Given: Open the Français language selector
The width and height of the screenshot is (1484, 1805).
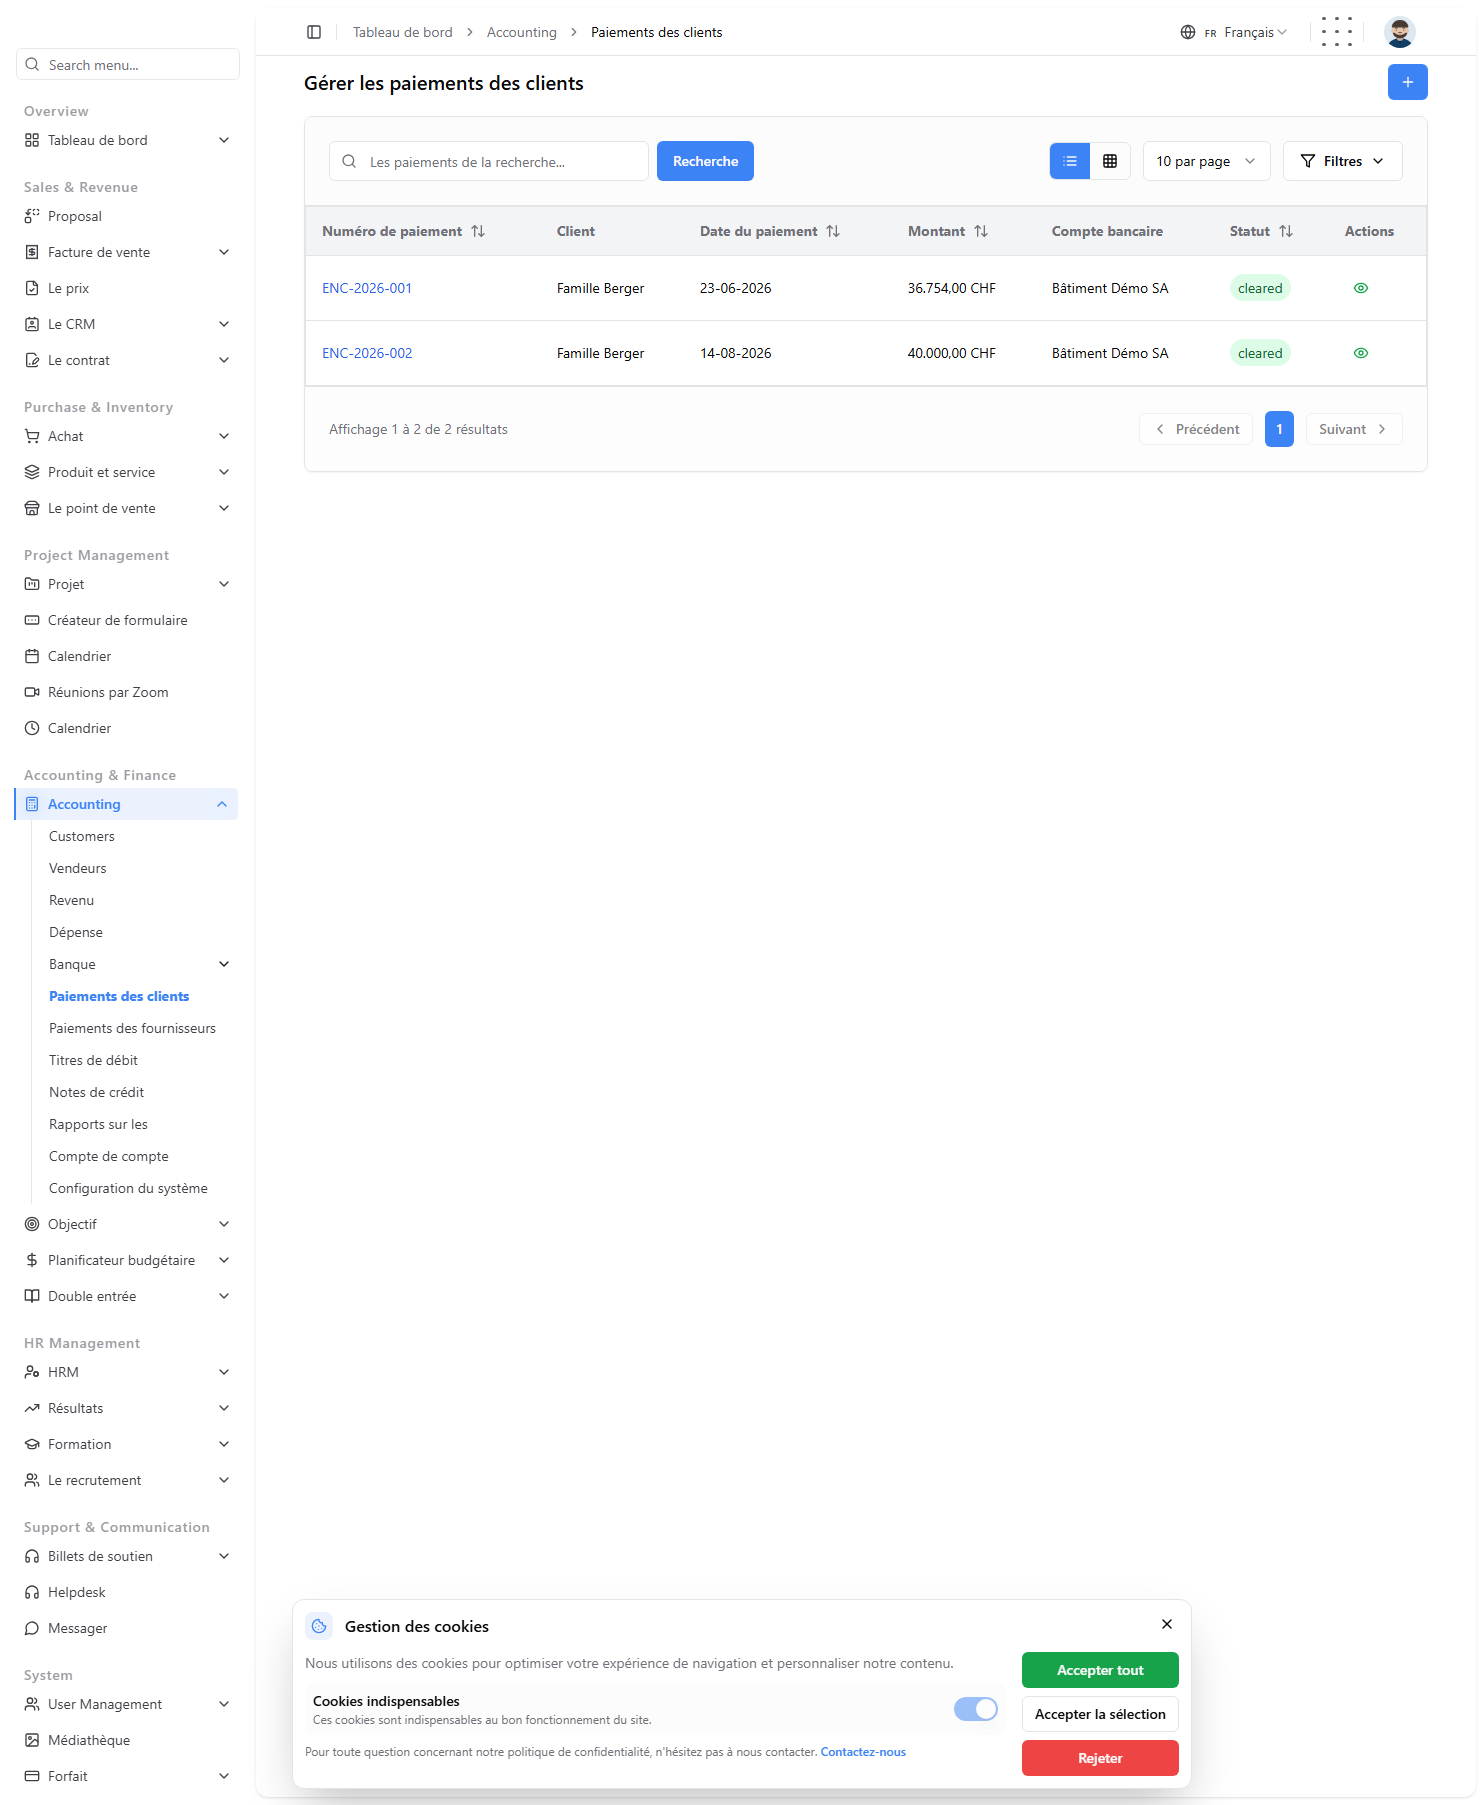Looking at the screenshot, I should click(1233, 32).
